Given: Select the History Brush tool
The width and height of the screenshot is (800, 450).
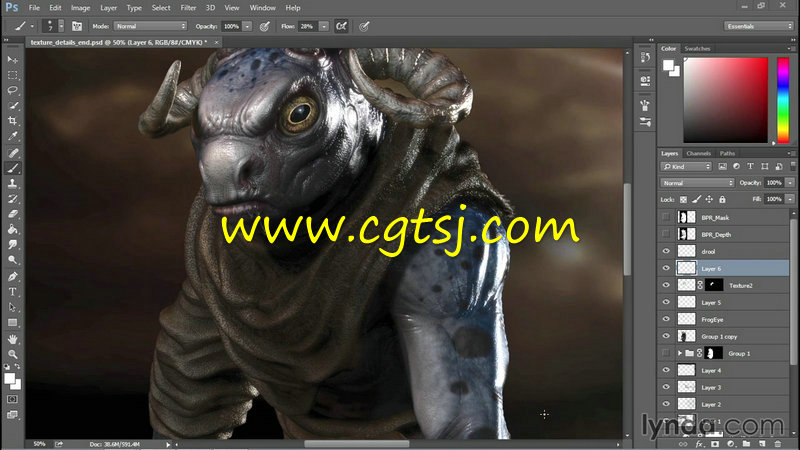Looking at the screenshot, I should pos(12,198).
